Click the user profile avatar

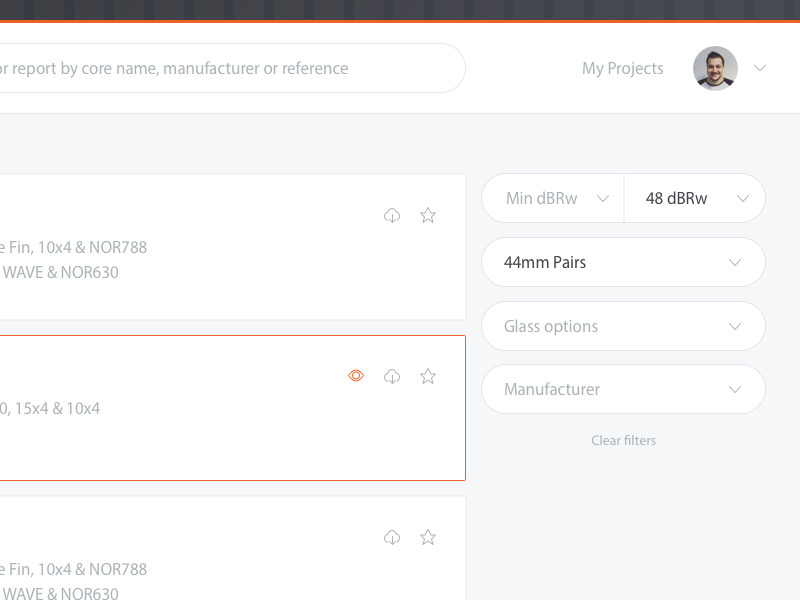pos(715,68)
